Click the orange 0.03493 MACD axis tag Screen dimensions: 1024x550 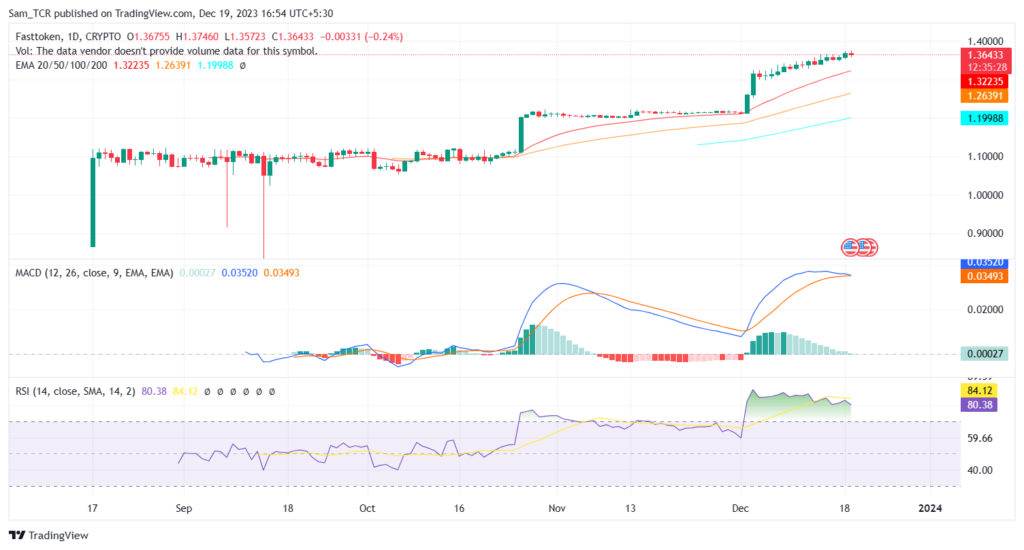coord(985,276)
